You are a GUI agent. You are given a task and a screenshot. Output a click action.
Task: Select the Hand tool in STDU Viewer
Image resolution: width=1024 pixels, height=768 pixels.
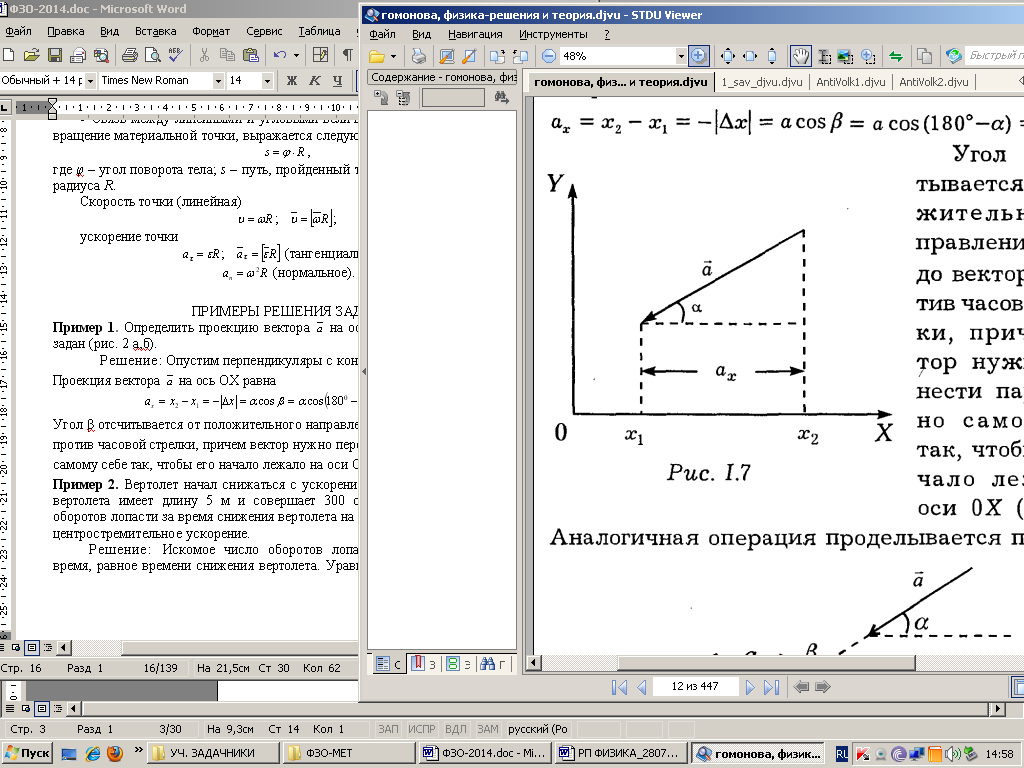click(x=801, y=57)
